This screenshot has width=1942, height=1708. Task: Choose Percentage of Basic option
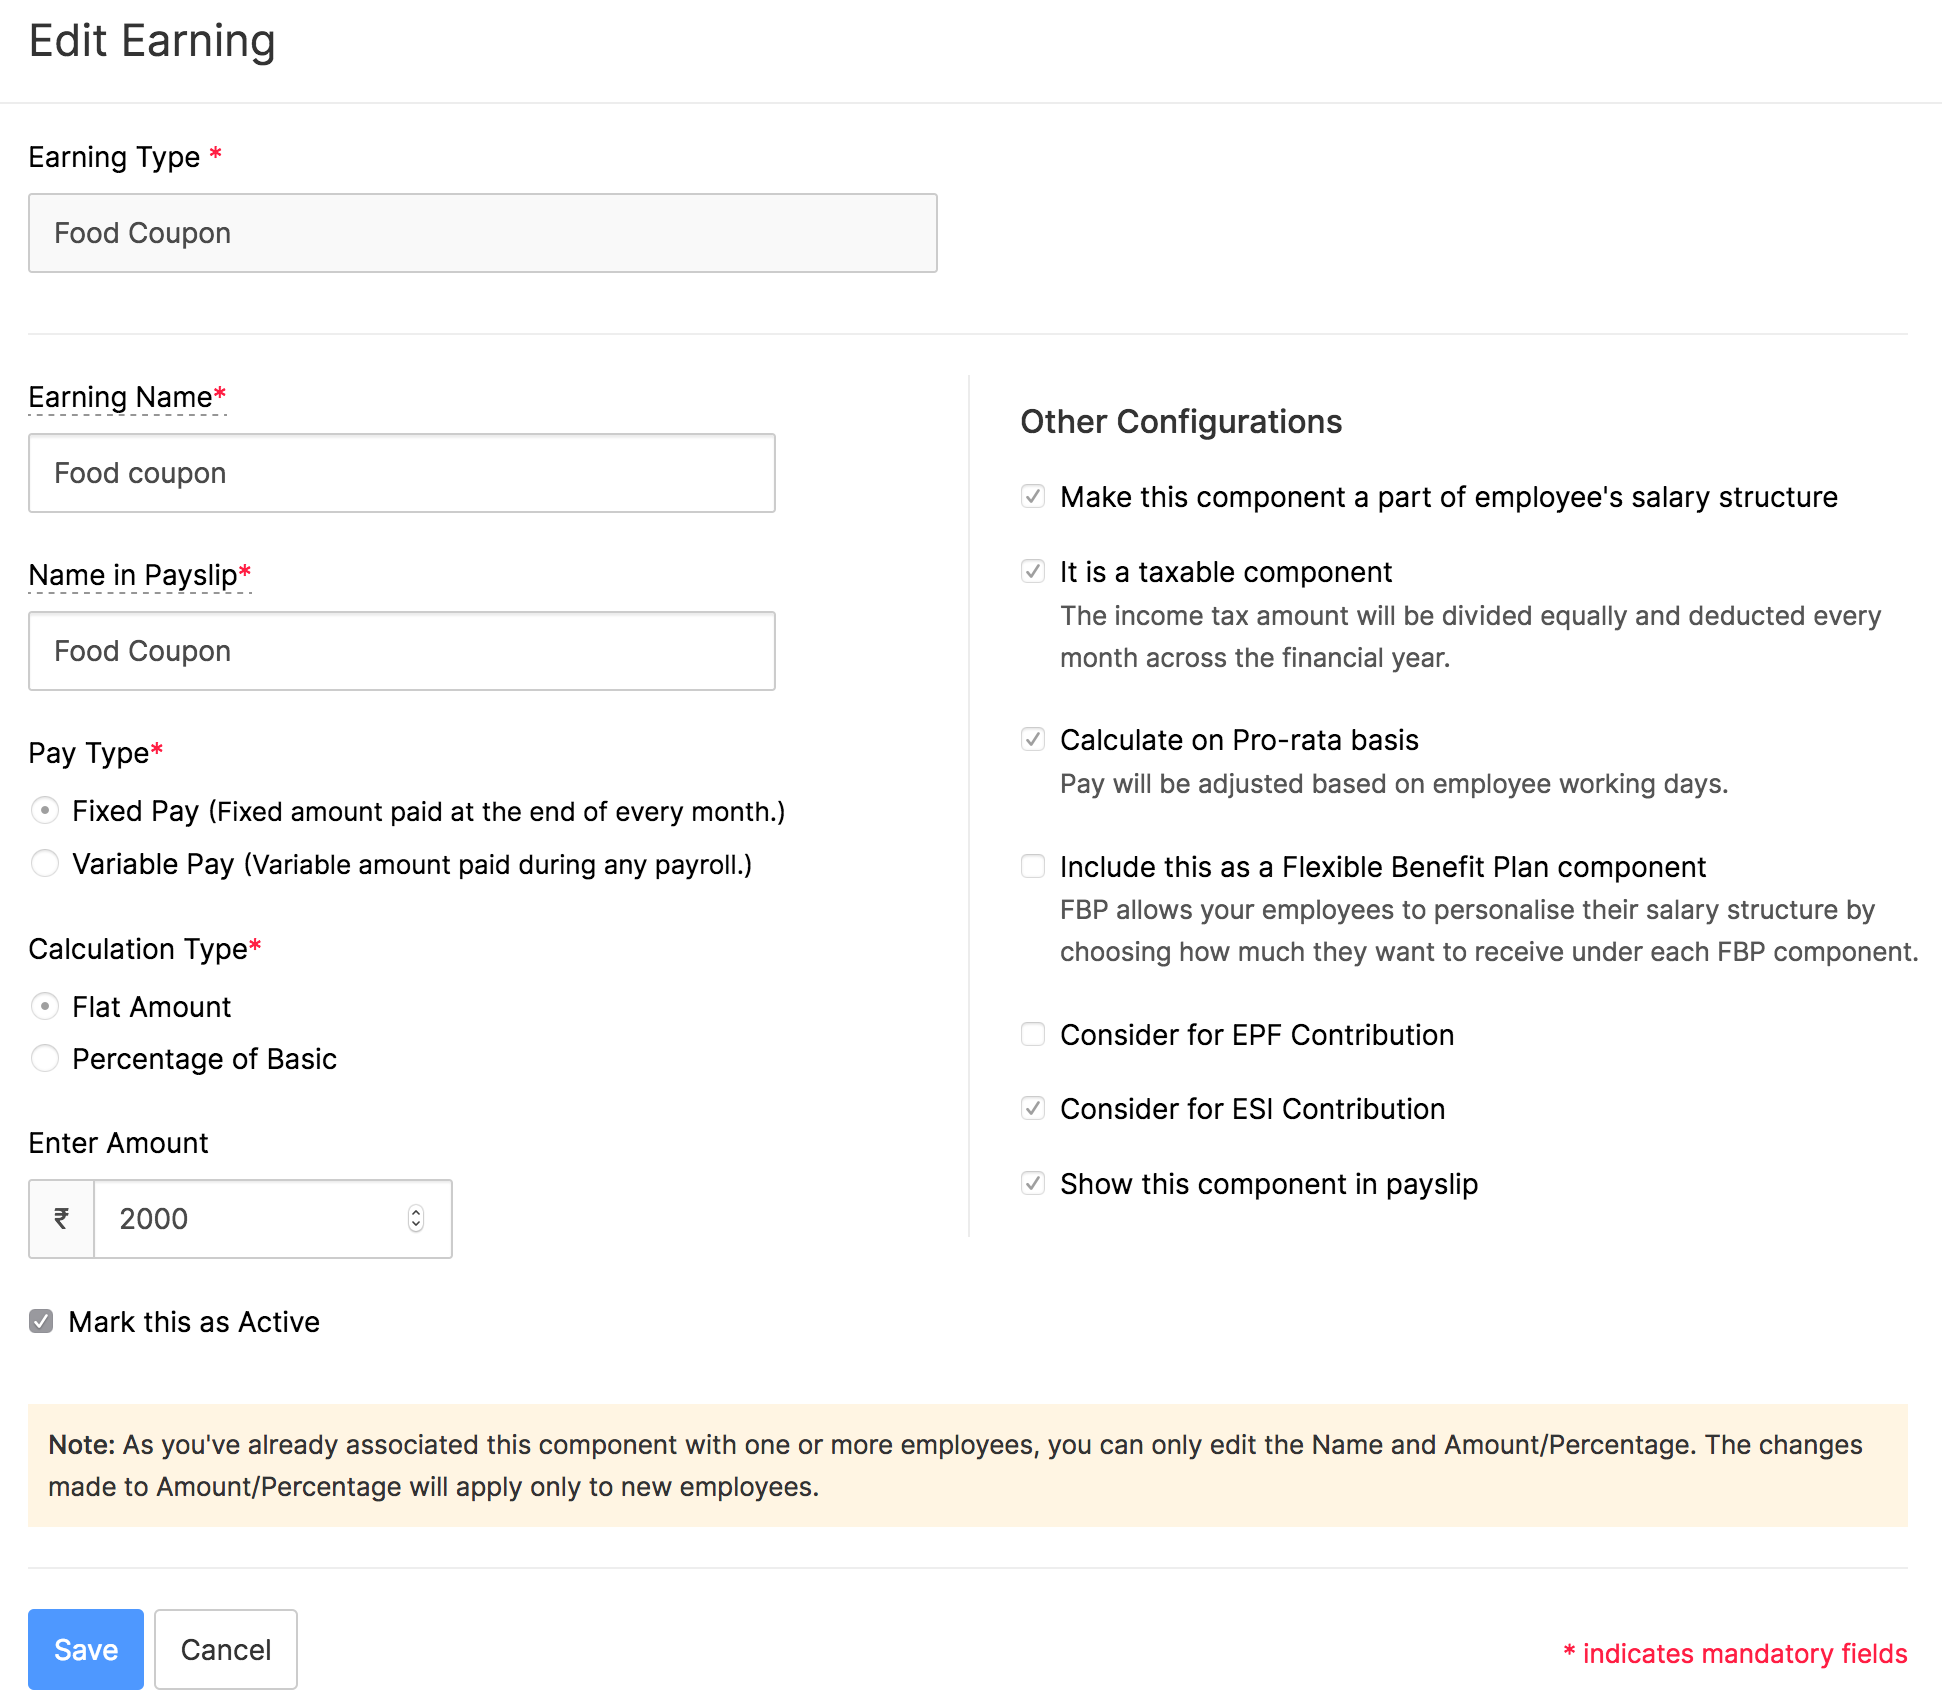(45, 1058)
